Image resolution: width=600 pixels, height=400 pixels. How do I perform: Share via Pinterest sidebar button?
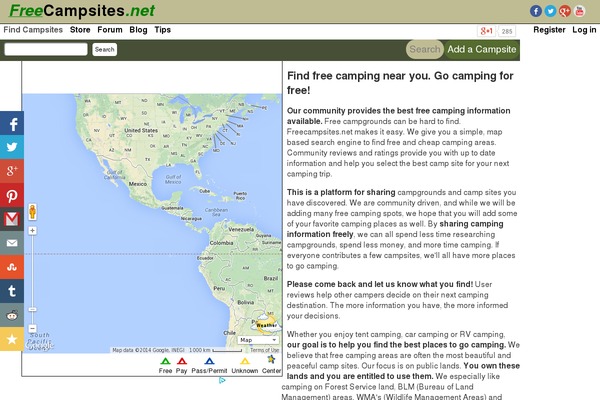click(12, 195)
